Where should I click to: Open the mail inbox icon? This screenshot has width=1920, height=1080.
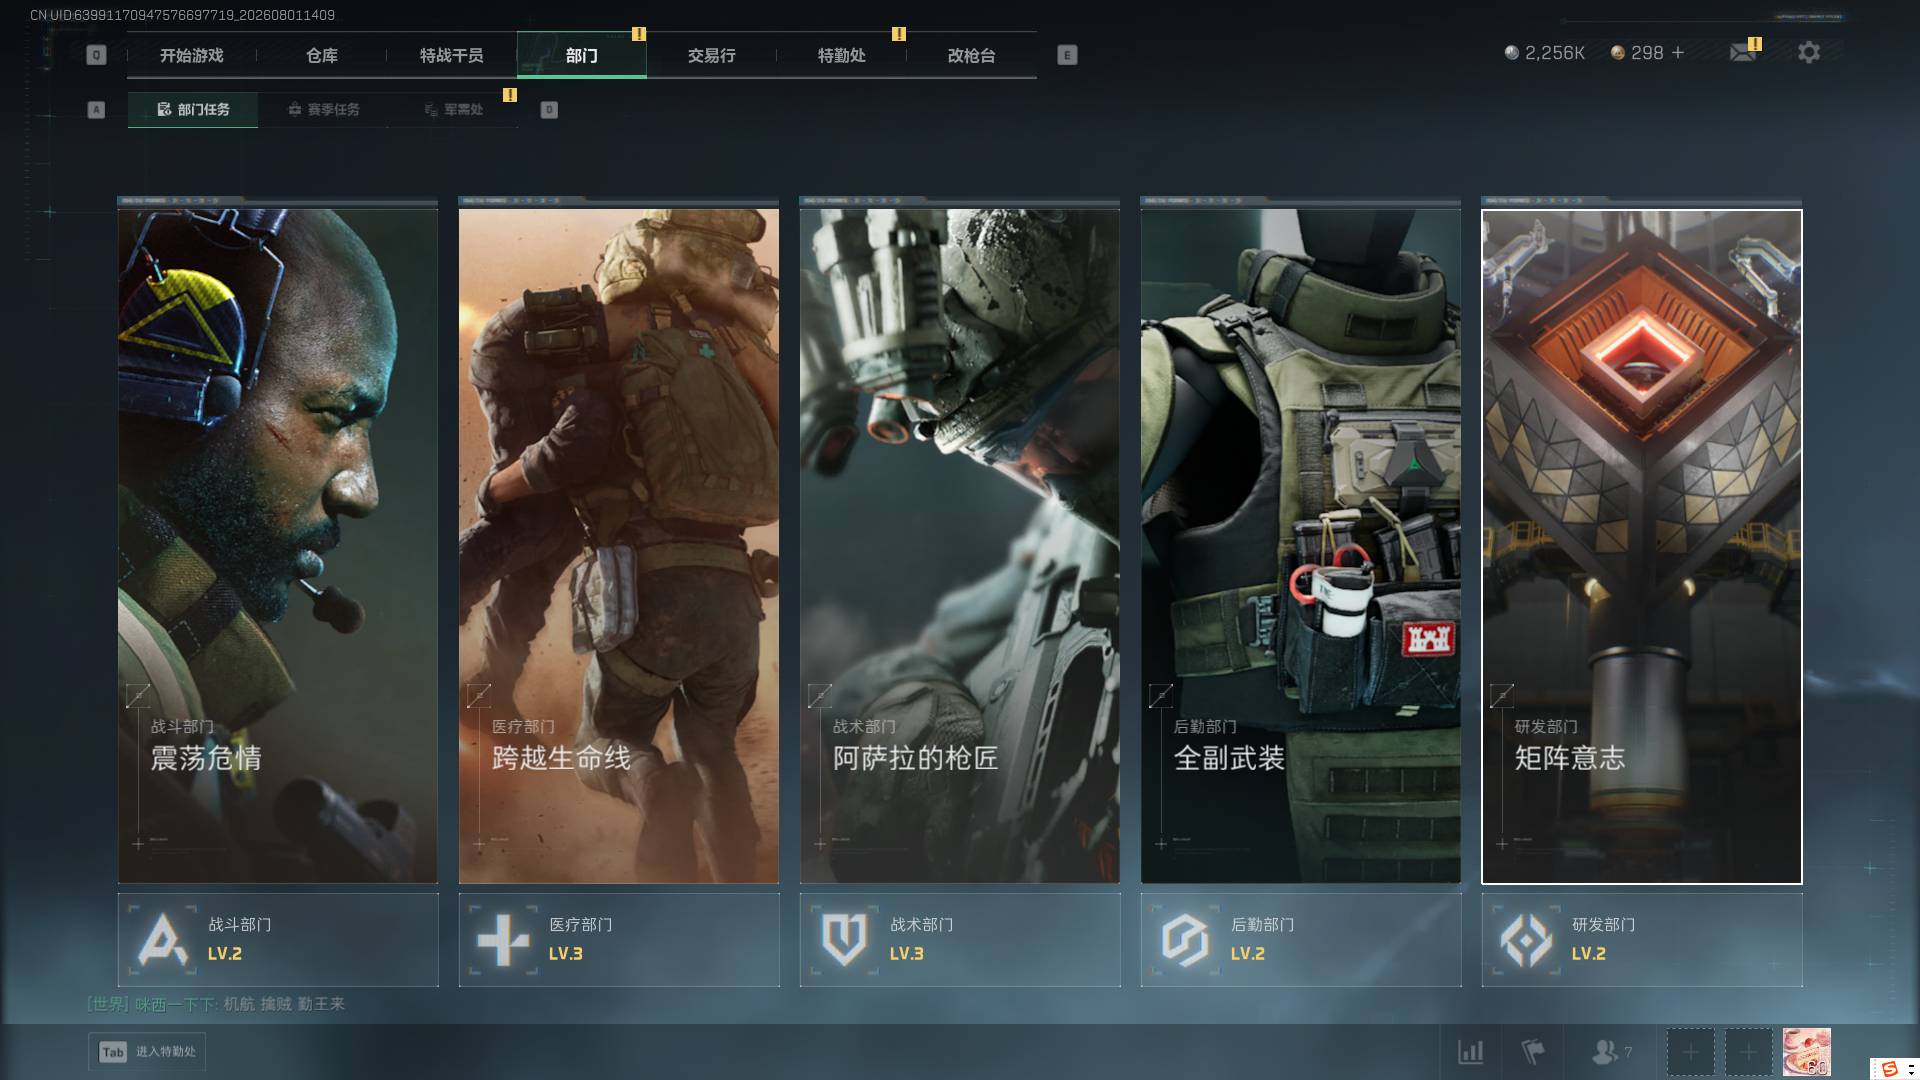click(x=1743, y=52)
